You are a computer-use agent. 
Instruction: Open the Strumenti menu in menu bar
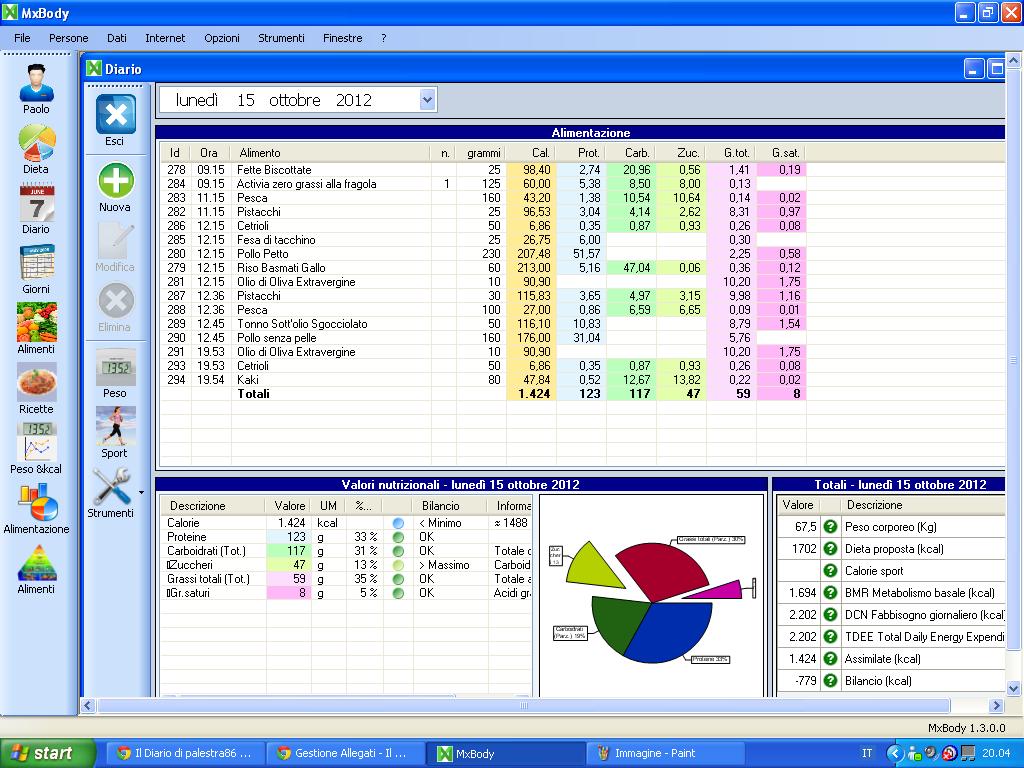[281, 38]
